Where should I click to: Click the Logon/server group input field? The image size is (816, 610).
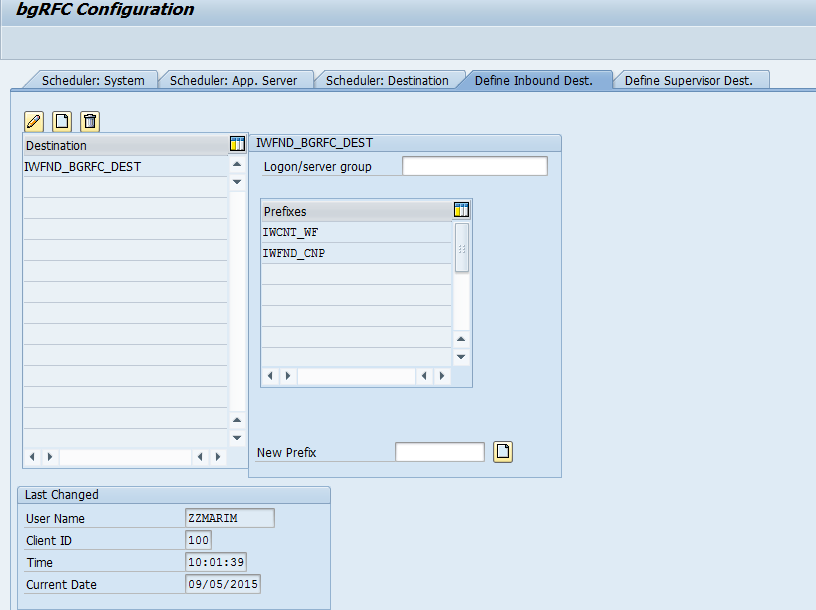pyautogui.click(x=474, y=166)
